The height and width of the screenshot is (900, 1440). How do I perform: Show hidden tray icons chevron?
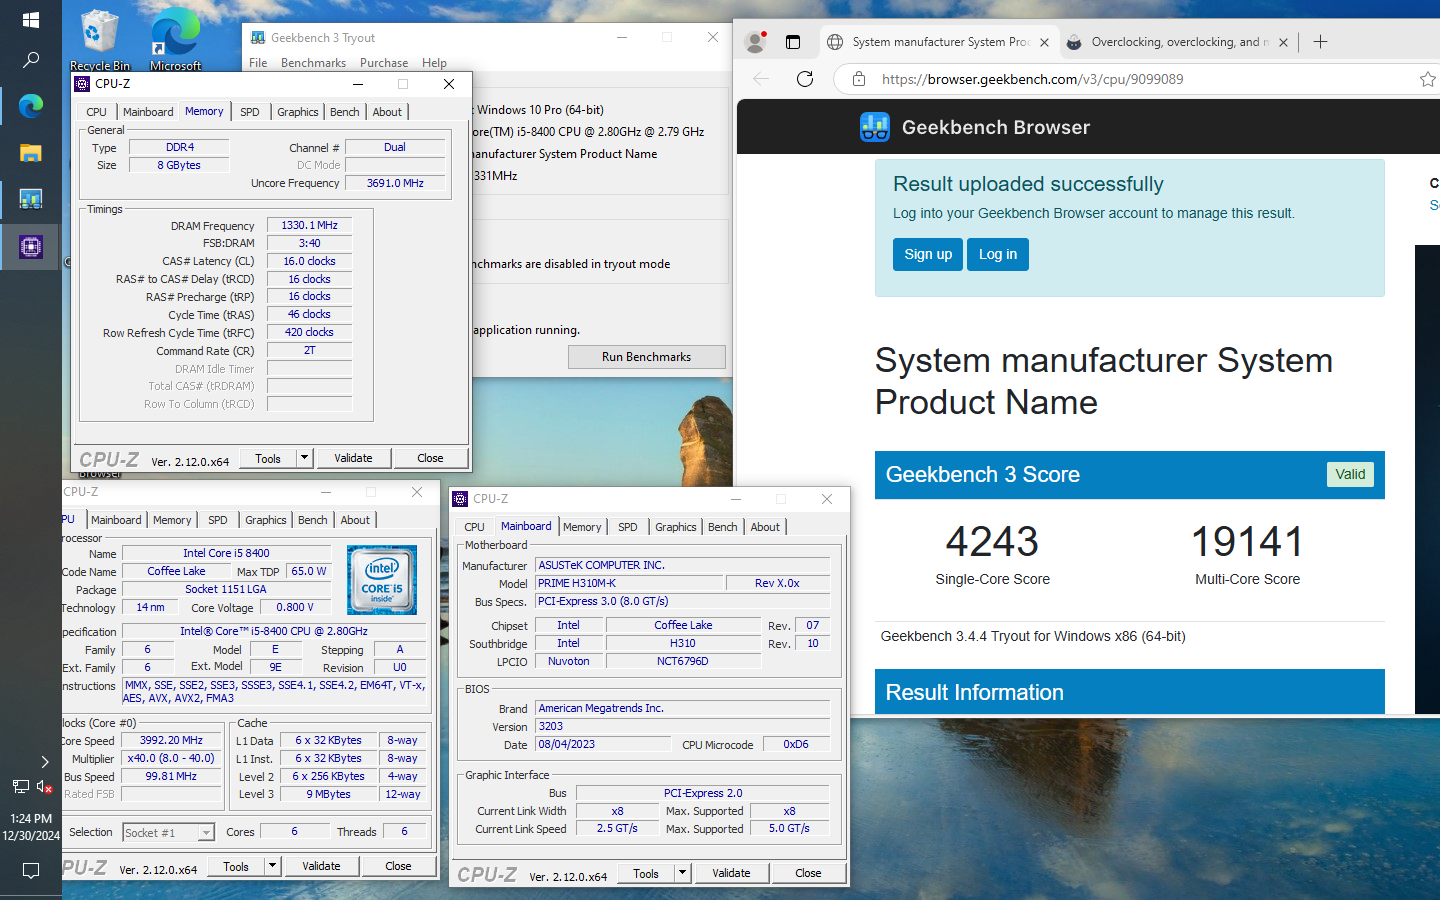point(44,761)
